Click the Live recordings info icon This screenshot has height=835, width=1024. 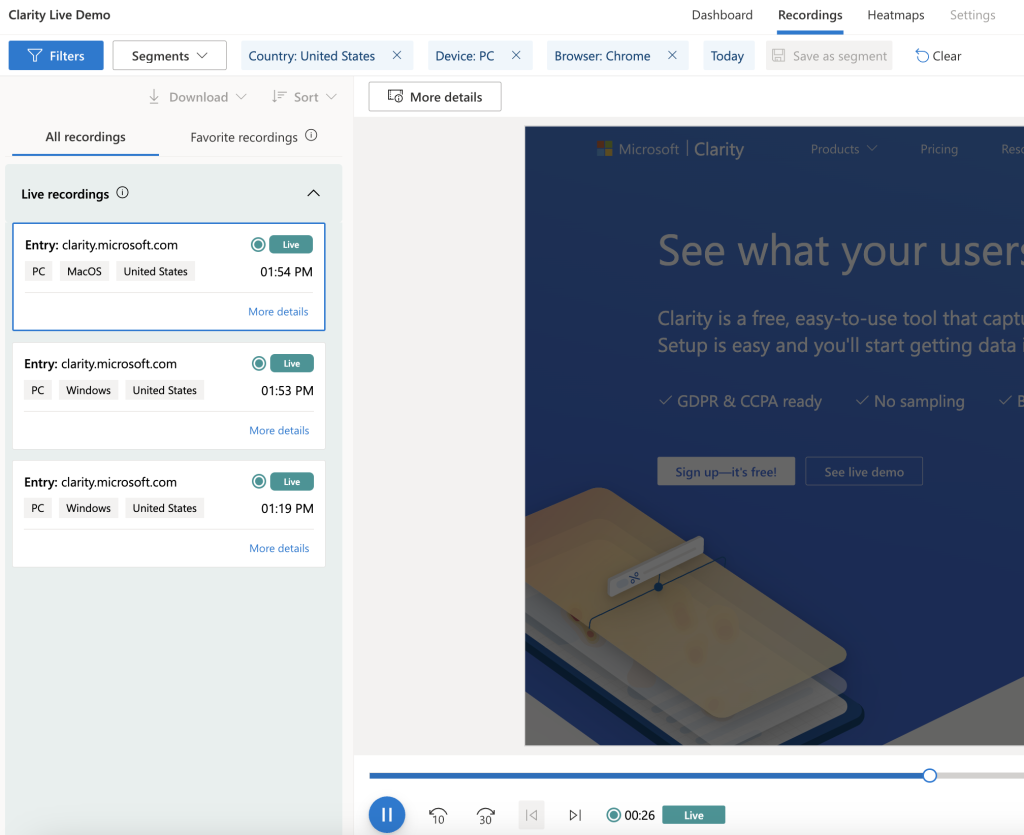[x=122, y=193]
